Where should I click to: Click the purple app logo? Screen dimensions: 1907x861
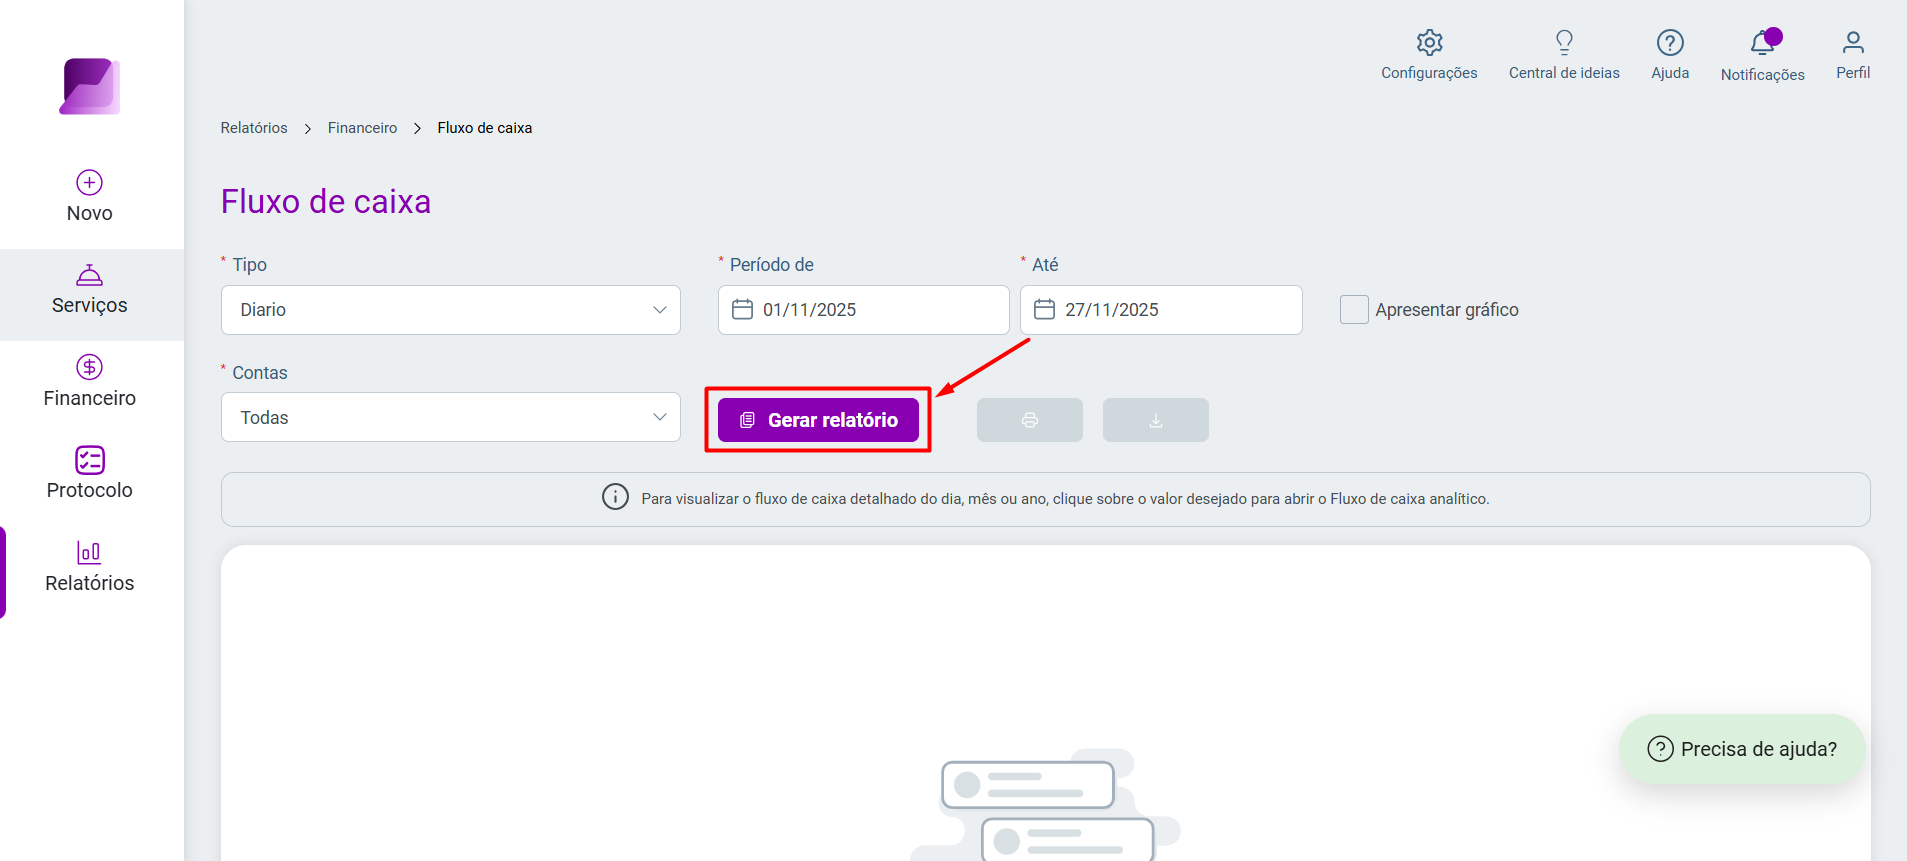click(90, 86)
